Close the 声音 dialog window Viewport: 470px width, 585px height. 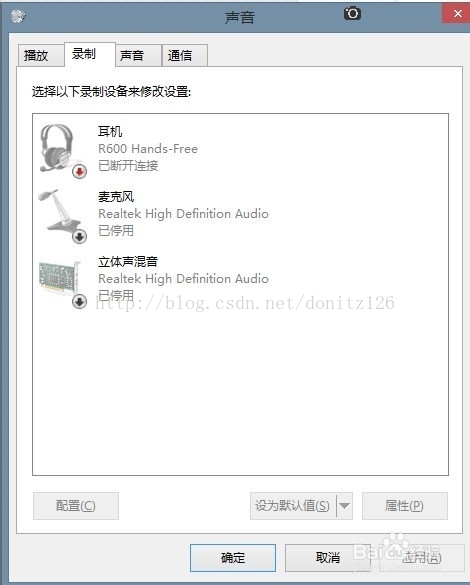(x=457, y=14)
